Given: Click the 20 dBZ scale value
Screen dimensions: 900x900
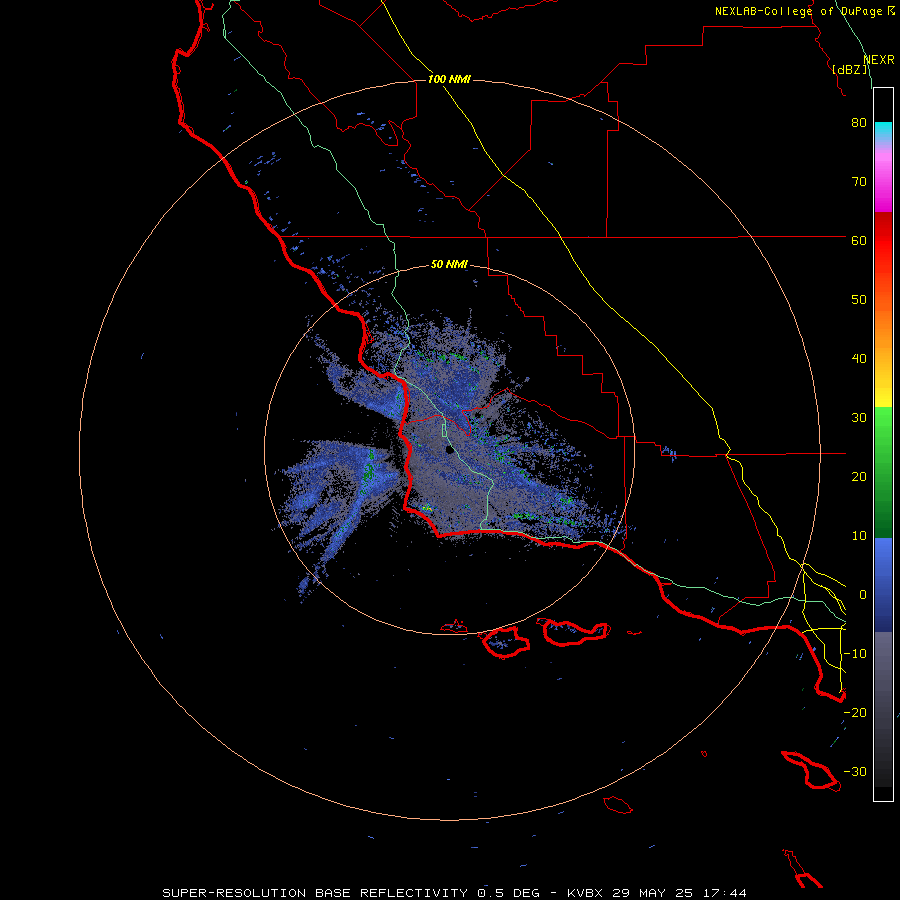Looking at the screenshot, I should click(x=859, y=477).
